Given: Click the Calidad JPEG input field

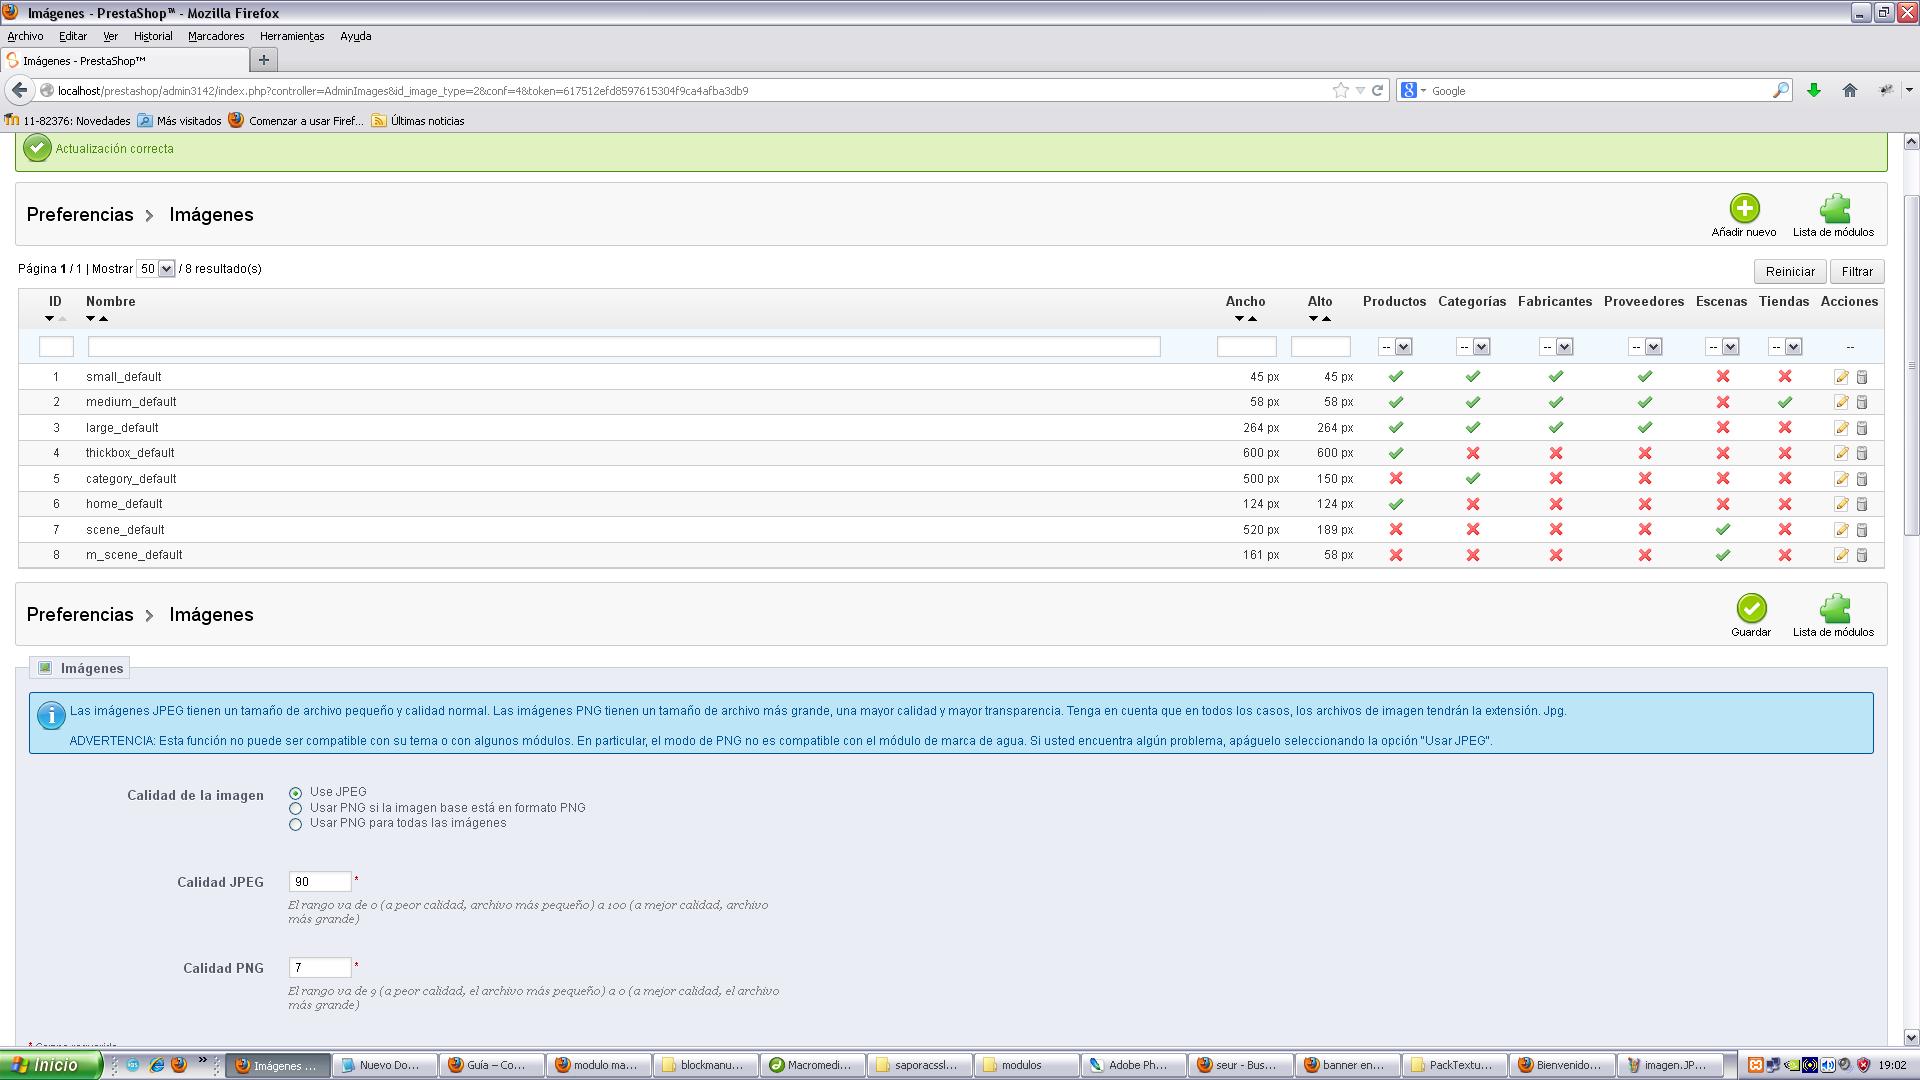Looking at the screenshot, I should coord(320,882).
